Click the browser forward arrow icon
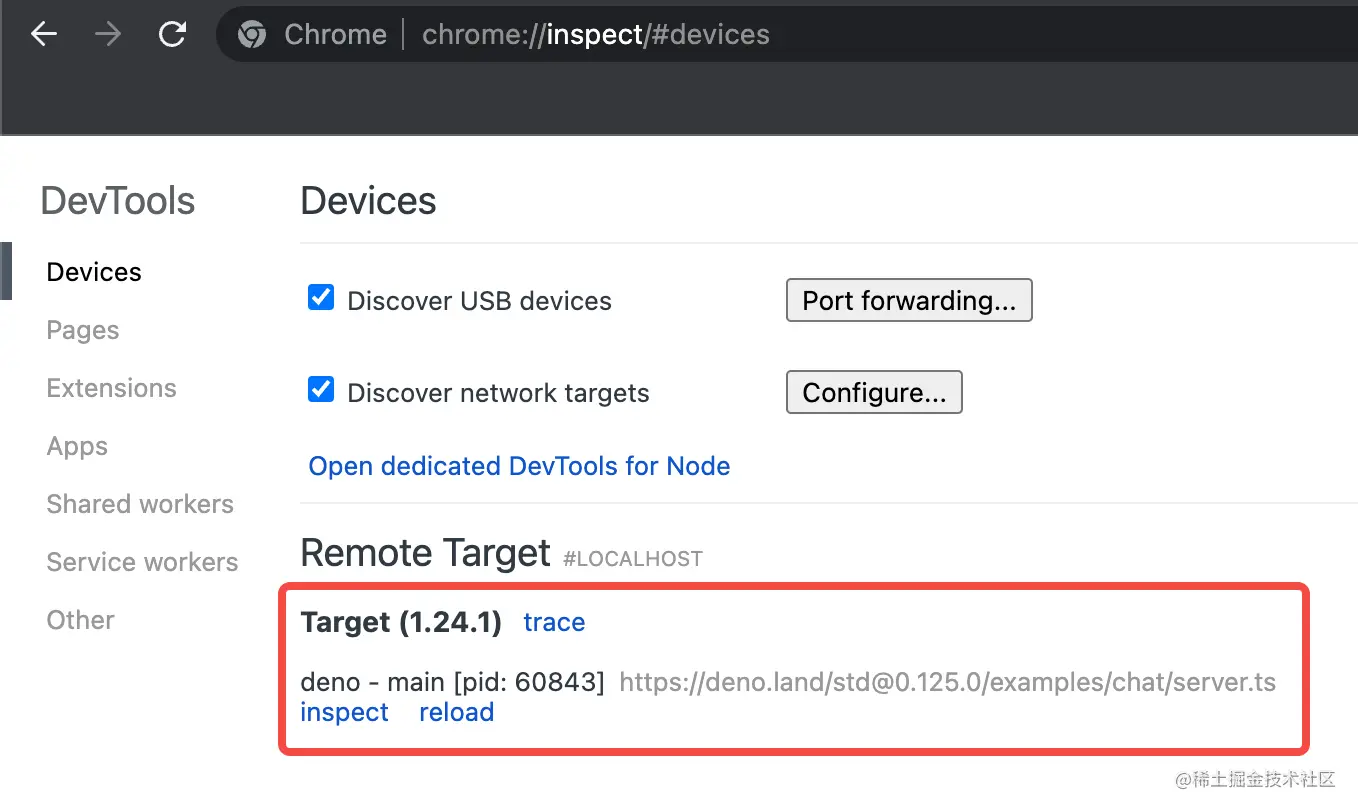Viewport: 1358px width, 812px height. (x=108, y=35)
